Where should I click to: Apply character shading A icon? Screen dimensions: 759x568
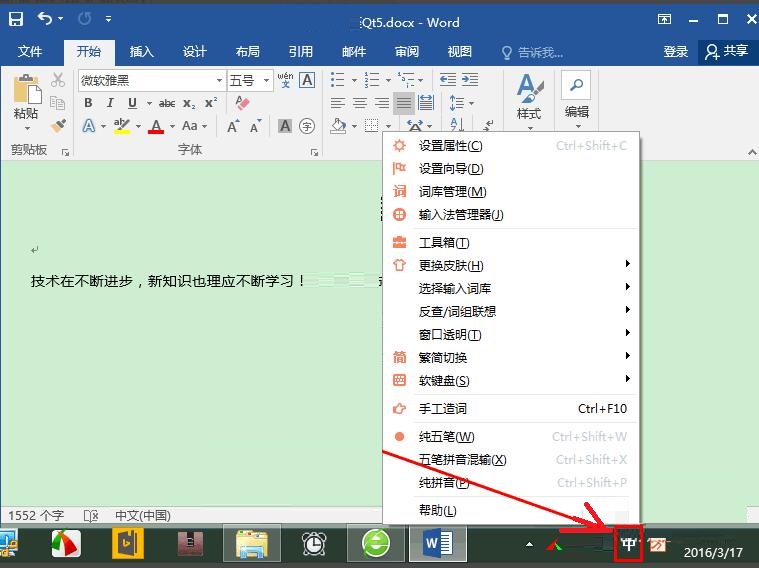click(285, 126)
